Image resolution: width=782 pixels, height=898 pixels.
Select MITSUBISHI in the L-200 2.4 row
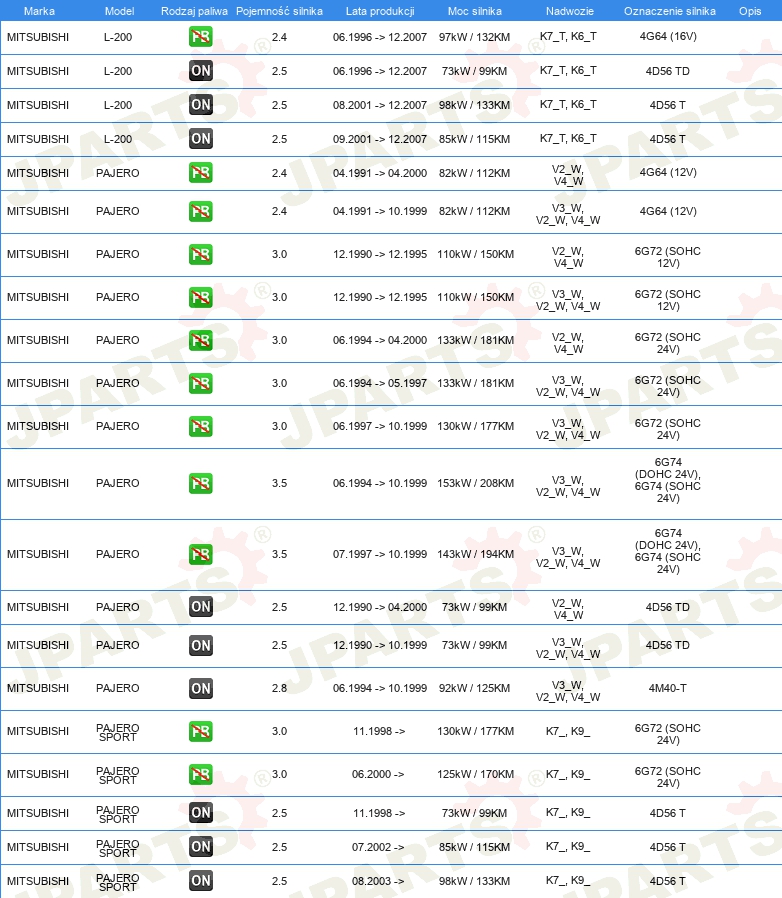pyautogui.click(x=38, y=37)
